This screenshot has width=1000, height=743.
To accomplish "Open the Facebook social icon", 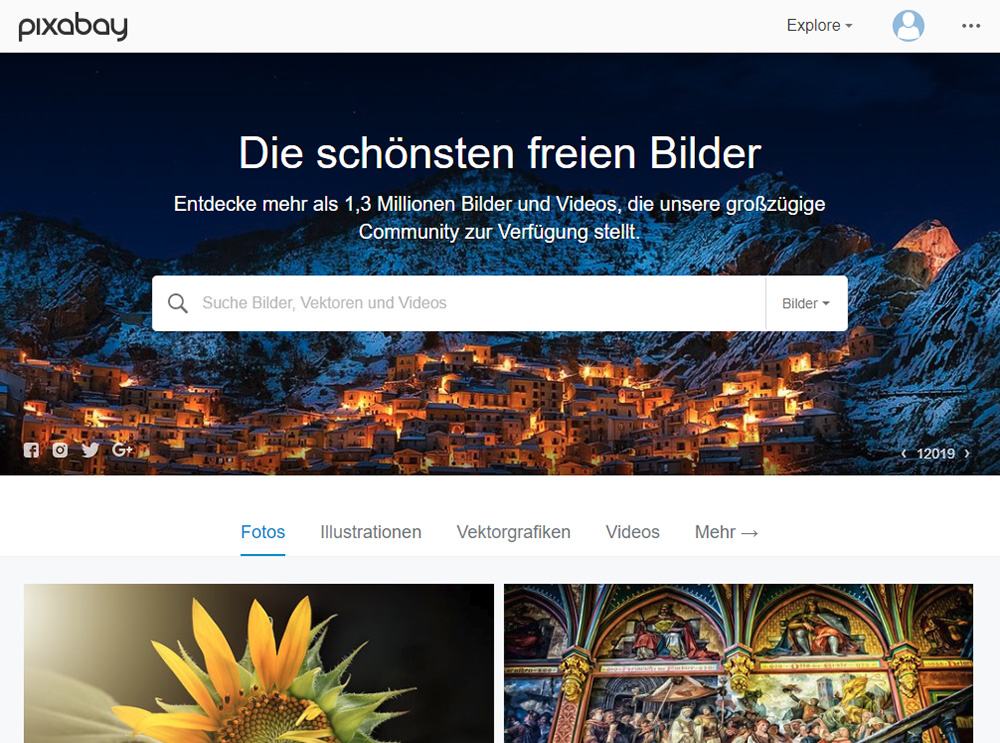I will click(31, 450).
